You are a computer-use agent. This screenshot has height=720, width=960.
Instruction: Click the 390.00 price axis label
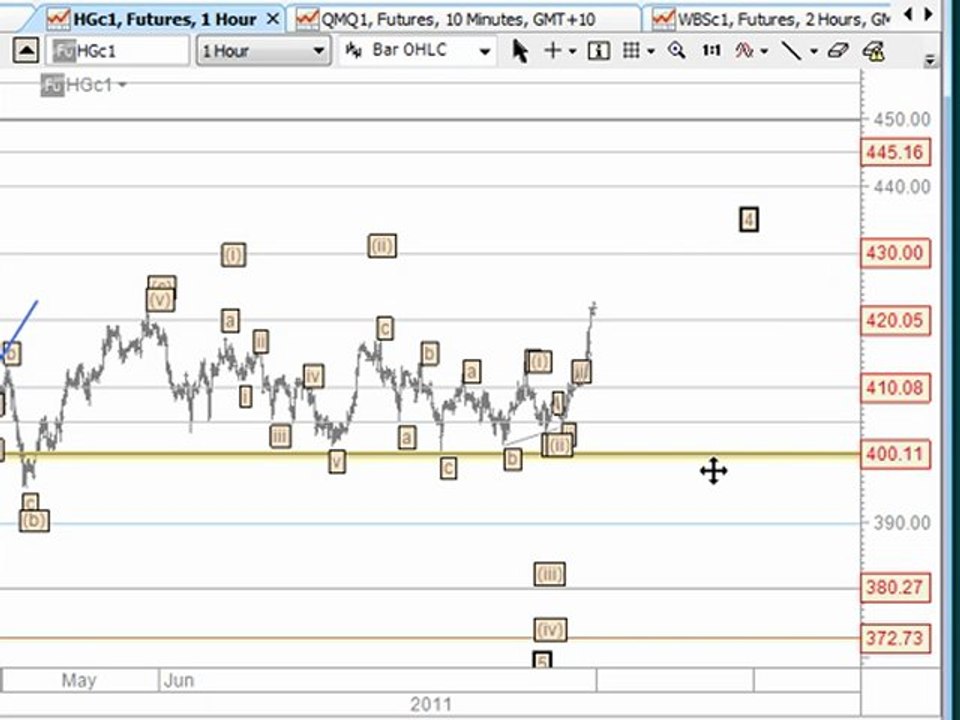pos(902,523)
